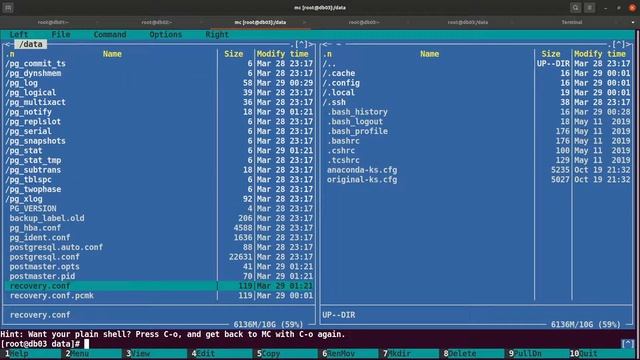
Task: Switch to the root@db03:/data tab
Action: 468,22
